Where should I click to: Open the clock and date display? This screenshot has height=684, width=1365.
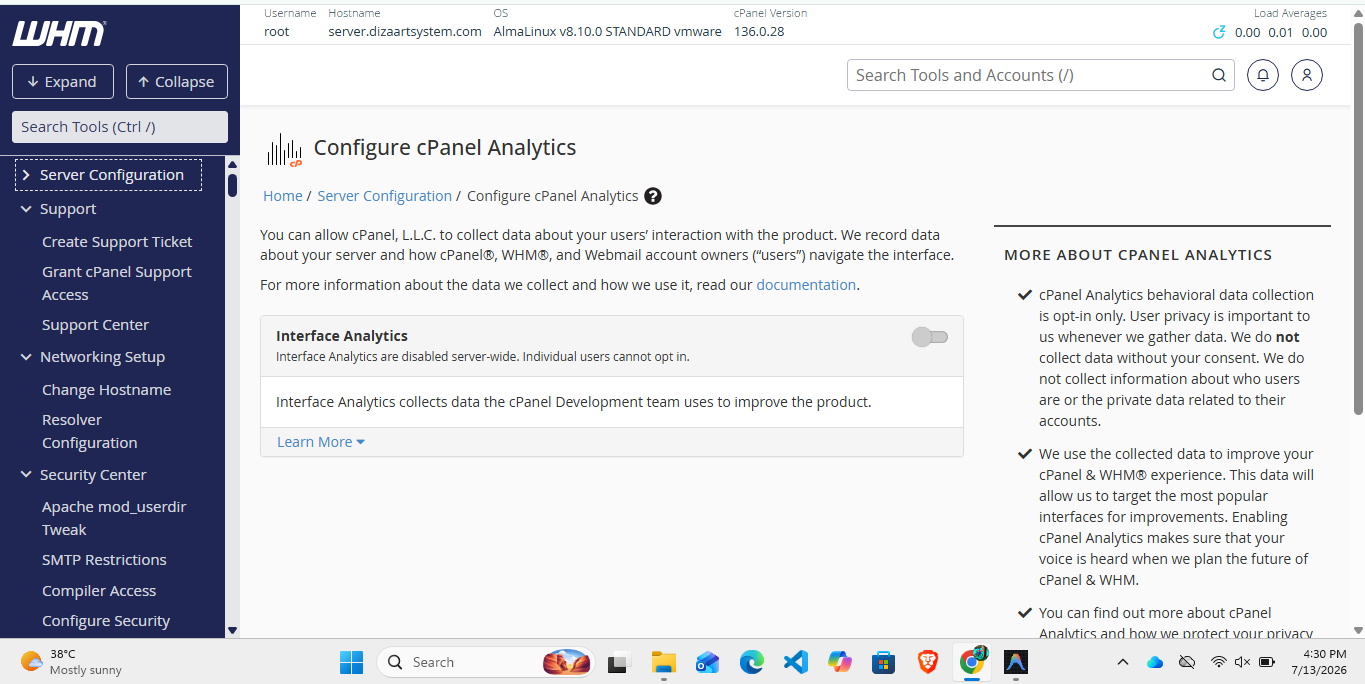point(1318,662)
